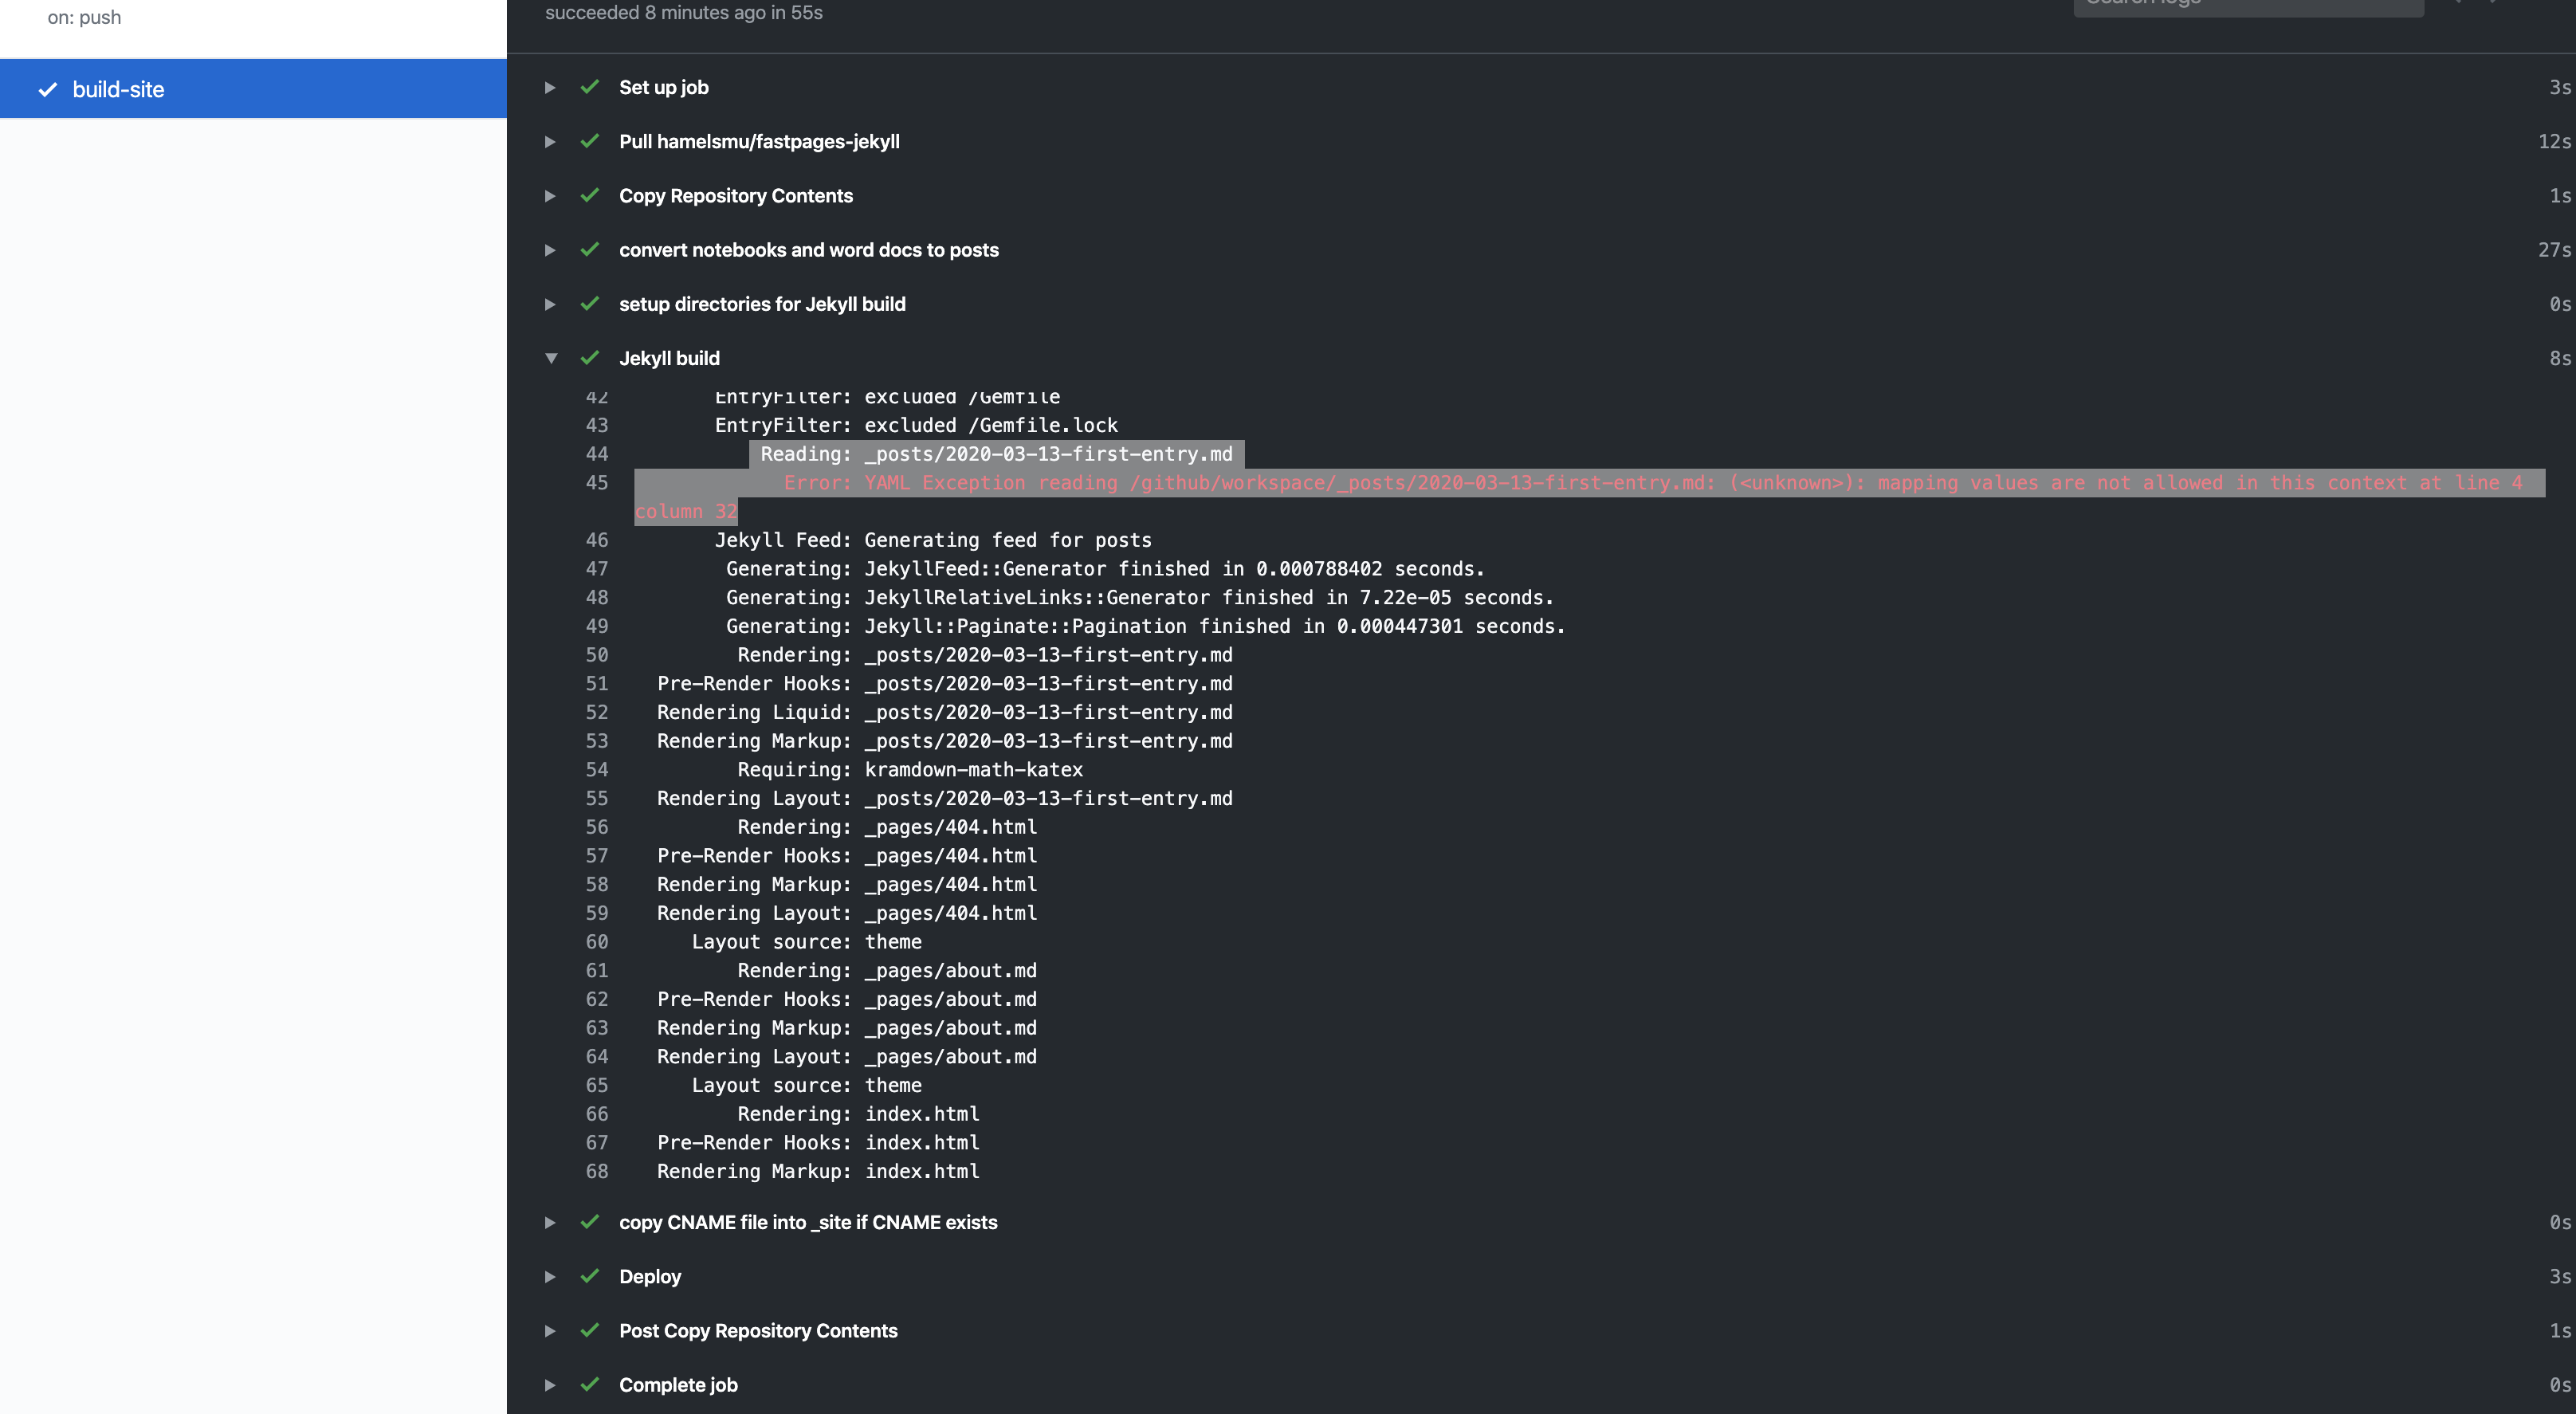Click the success icon next to "Jekyll build"

590,357
